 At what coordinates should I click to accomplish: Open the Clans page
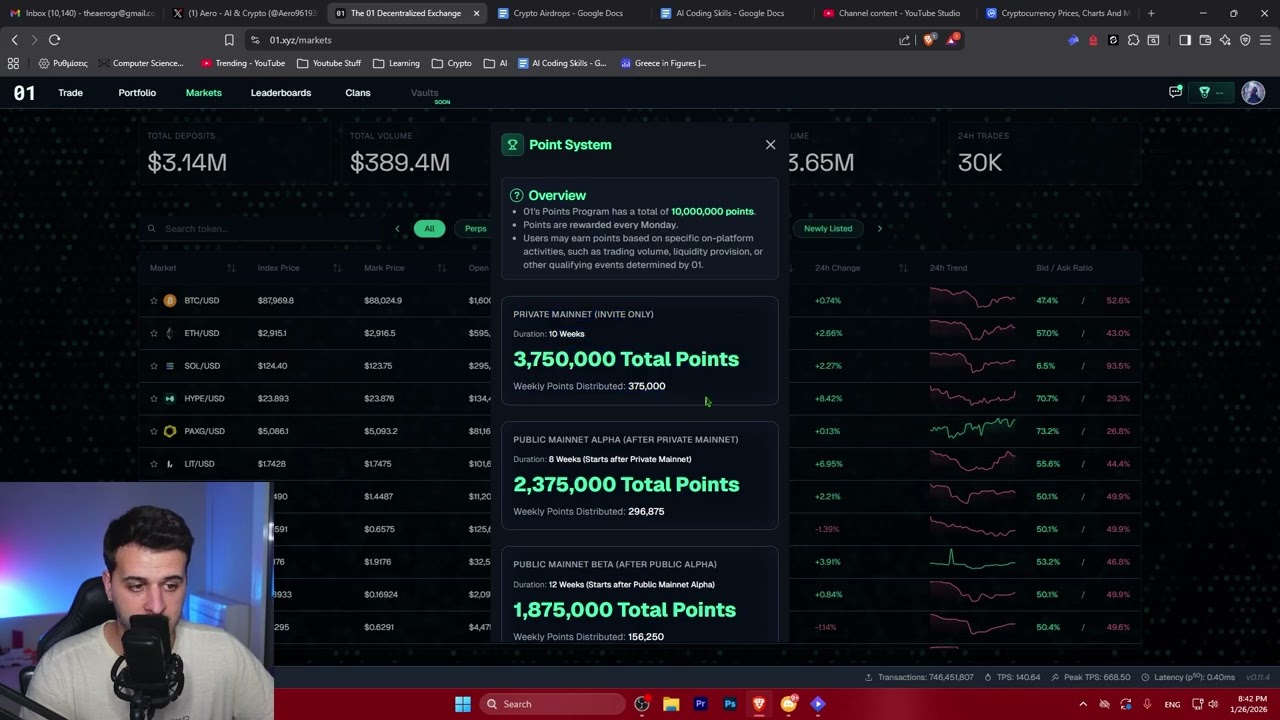(358, 93)
